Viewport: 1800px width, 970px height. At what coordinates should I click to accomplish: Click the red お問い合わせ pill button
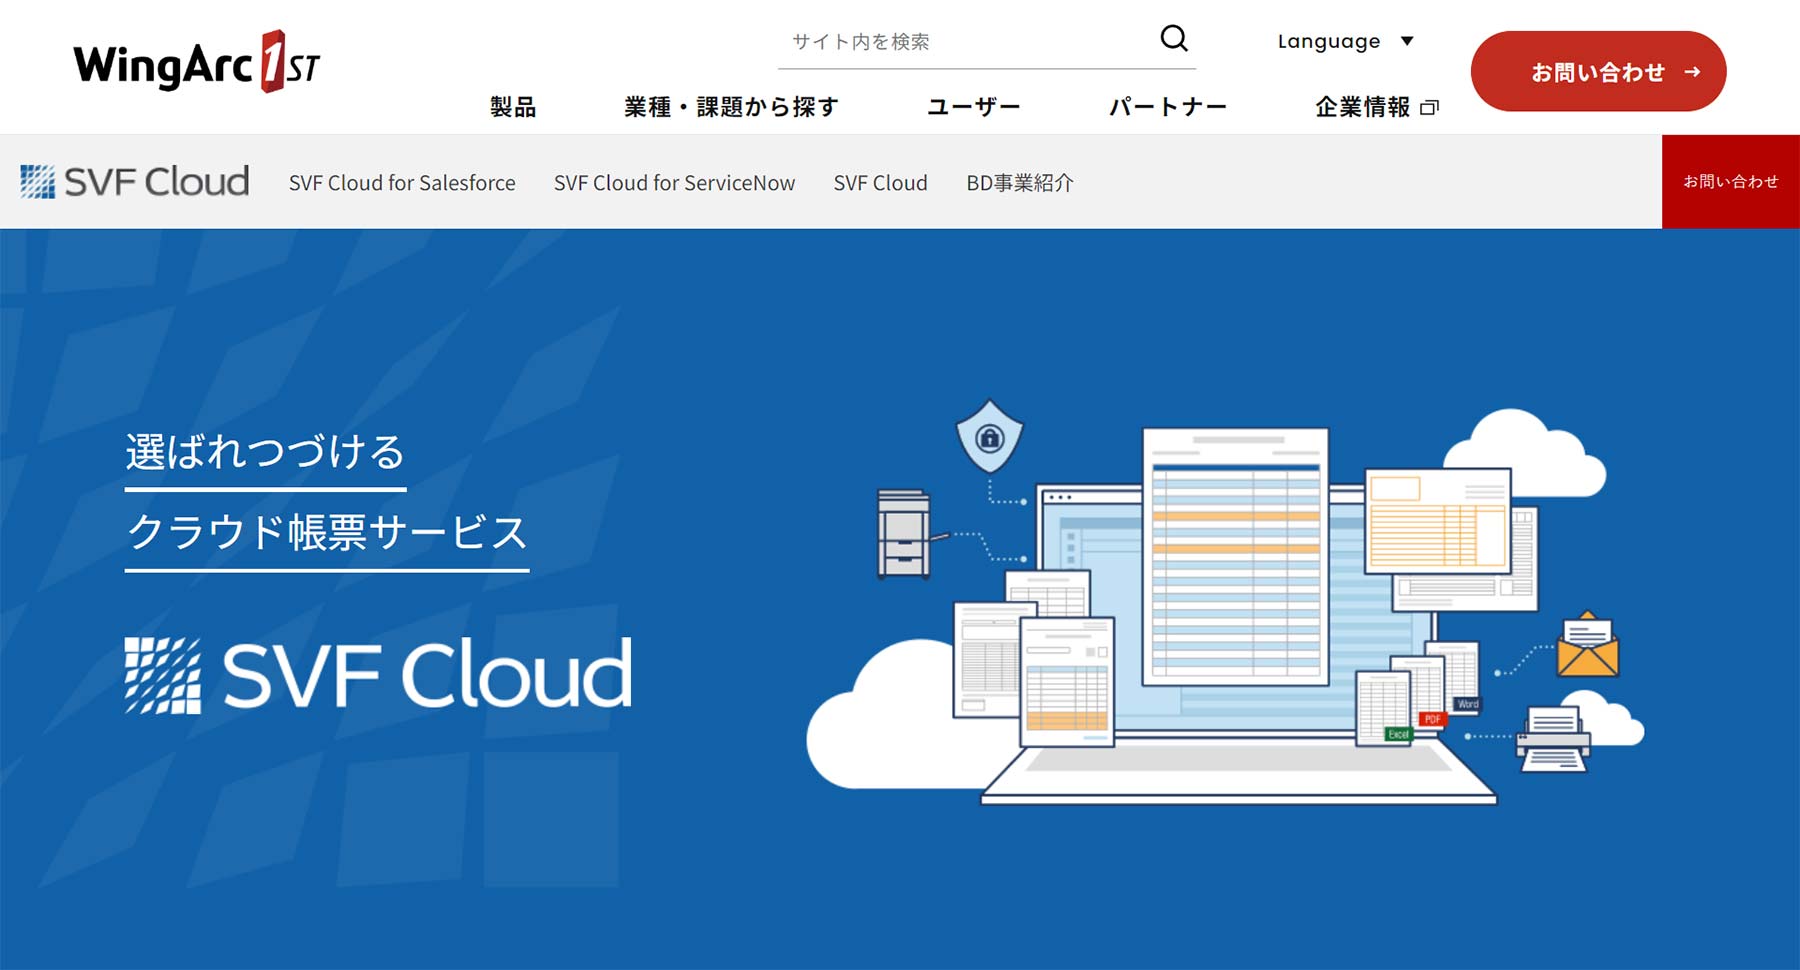pyautogui.click(x=1598, y=71)
